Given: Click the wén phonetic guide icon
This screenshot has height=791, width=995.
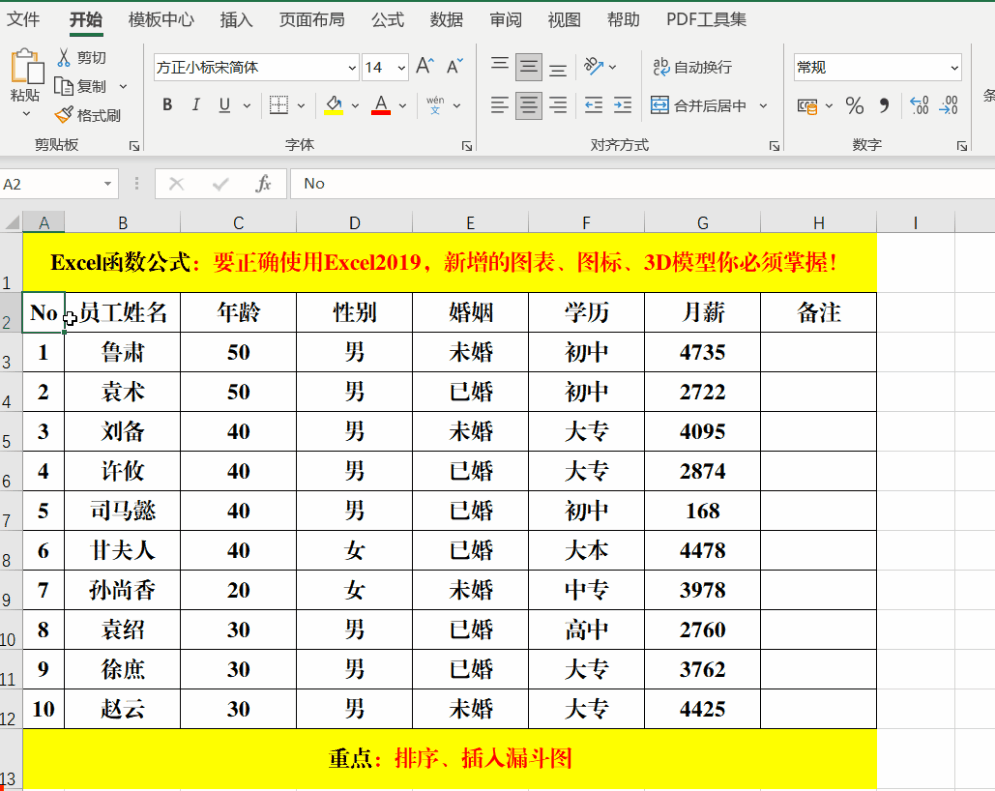Looking at the screenshot, I should [435, 105].
